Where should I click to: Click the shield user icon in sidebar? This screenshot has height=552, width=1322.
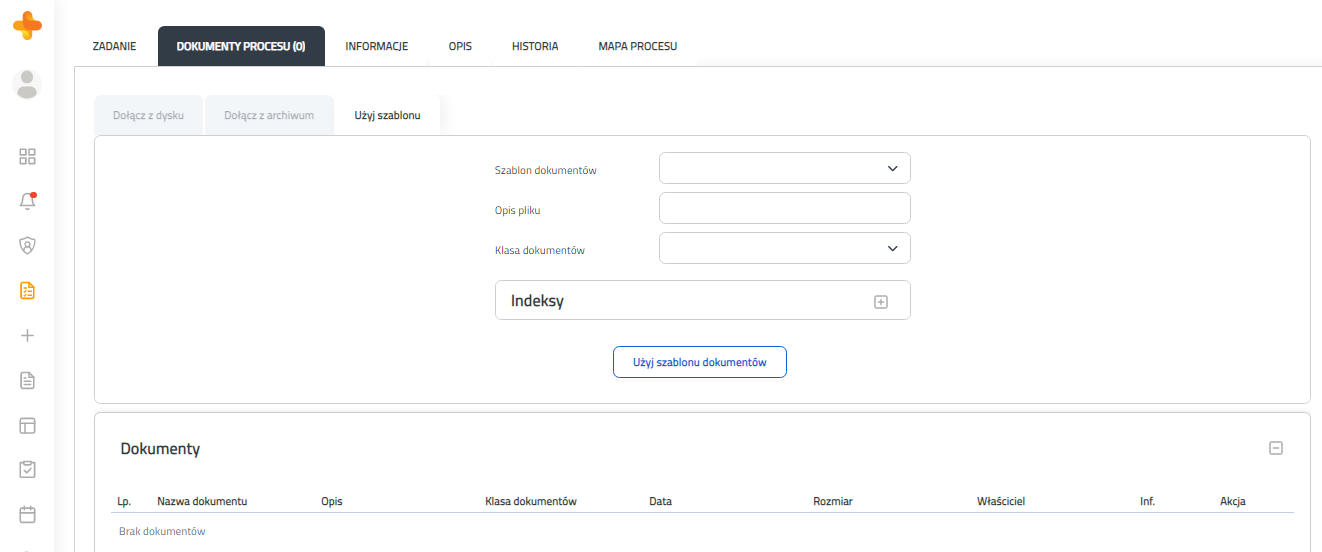click(x=28, y=245)
